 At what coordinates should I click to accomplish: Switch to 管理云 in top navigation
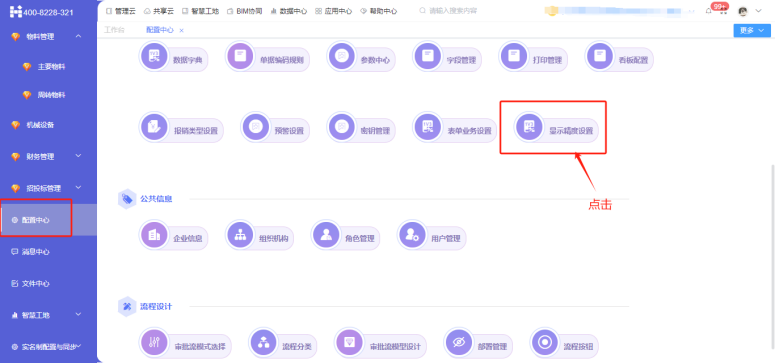(x=121, y=11)
